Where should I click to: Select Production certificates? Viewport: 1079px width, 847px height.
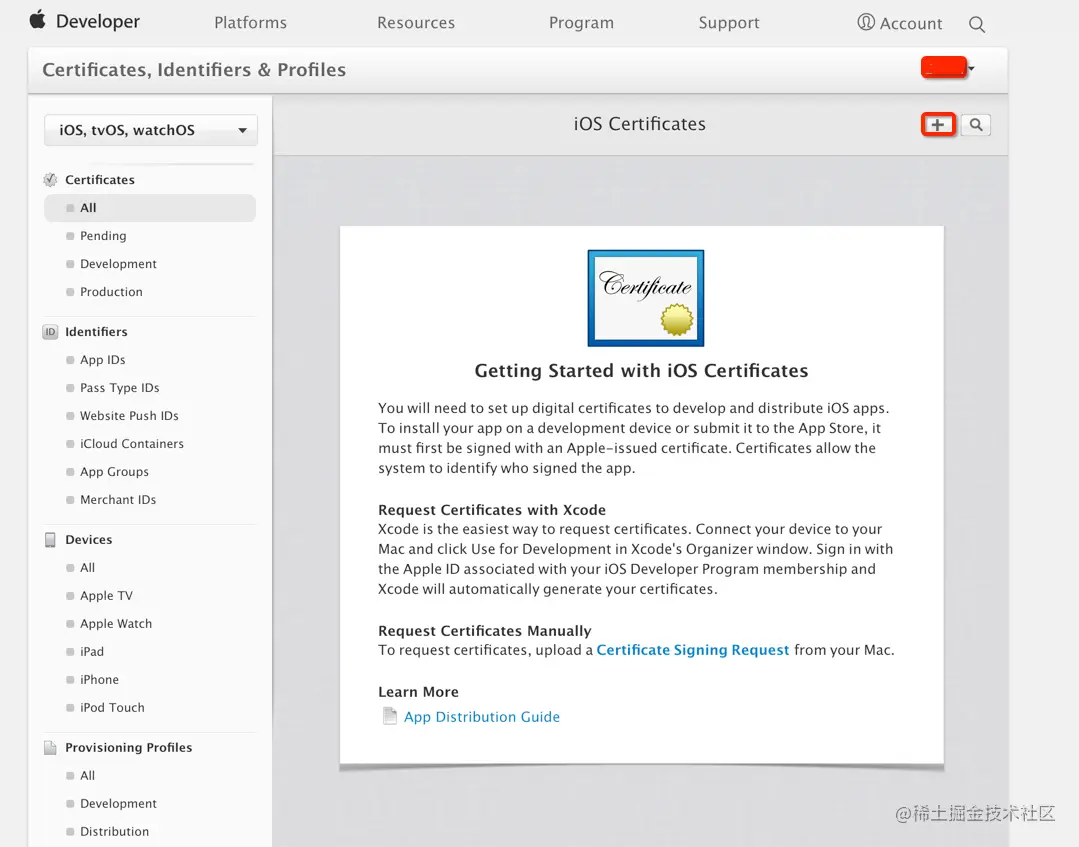click(x=111, y=292)
